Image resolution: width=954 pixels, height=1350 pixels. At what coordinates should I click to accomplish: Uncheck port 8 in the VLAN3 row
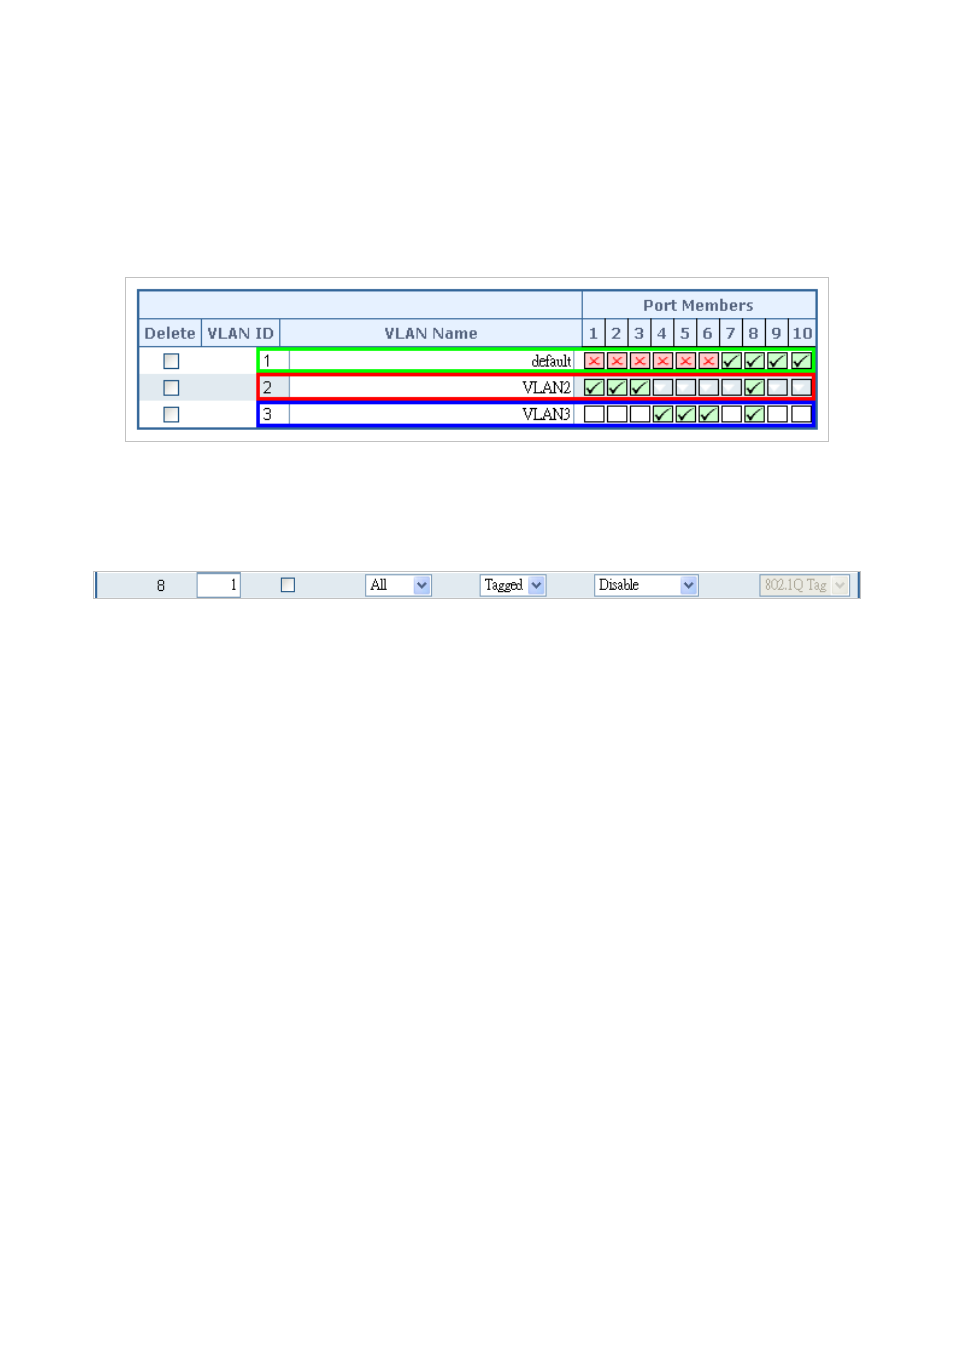tap(755, 414)
